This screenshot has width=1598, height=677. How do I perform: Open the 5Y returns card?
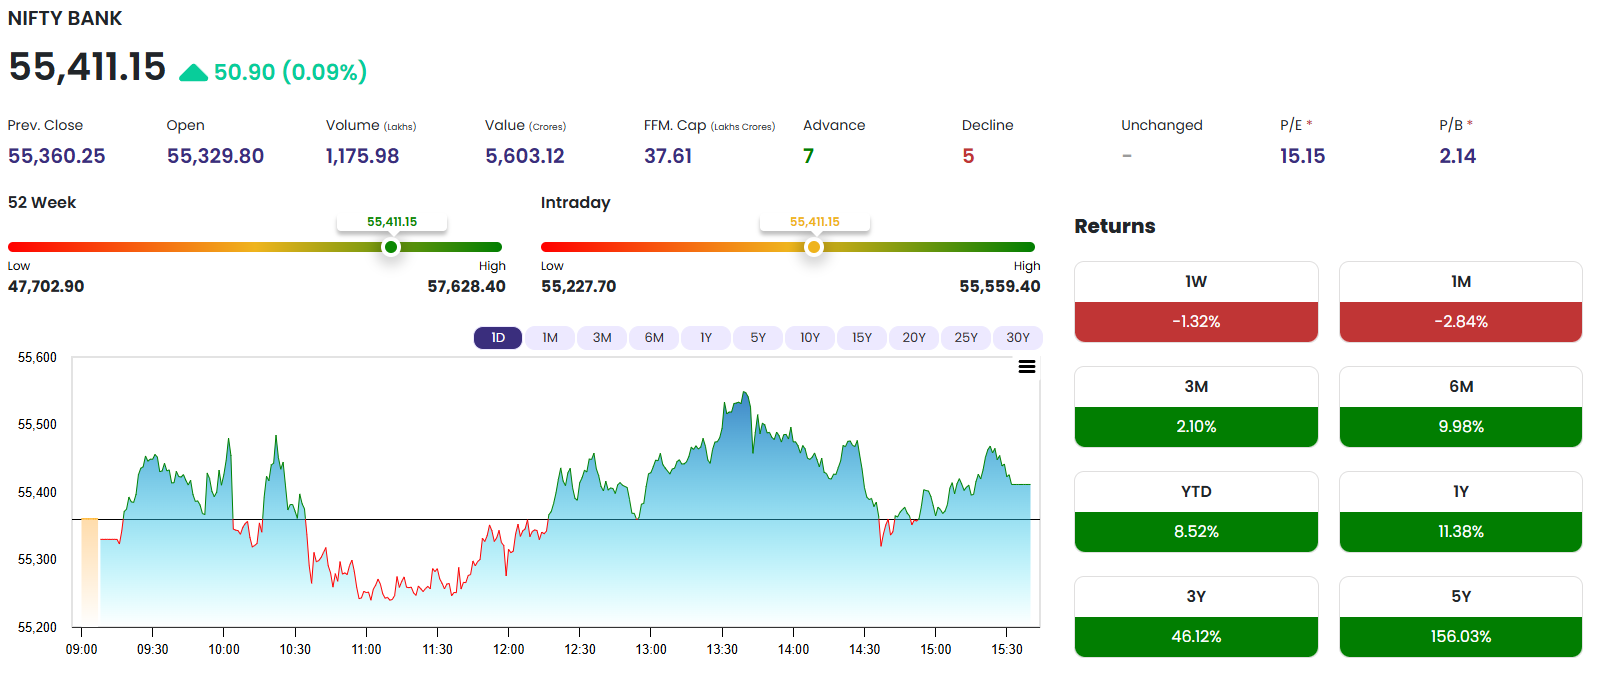[x=1461, y=617]
